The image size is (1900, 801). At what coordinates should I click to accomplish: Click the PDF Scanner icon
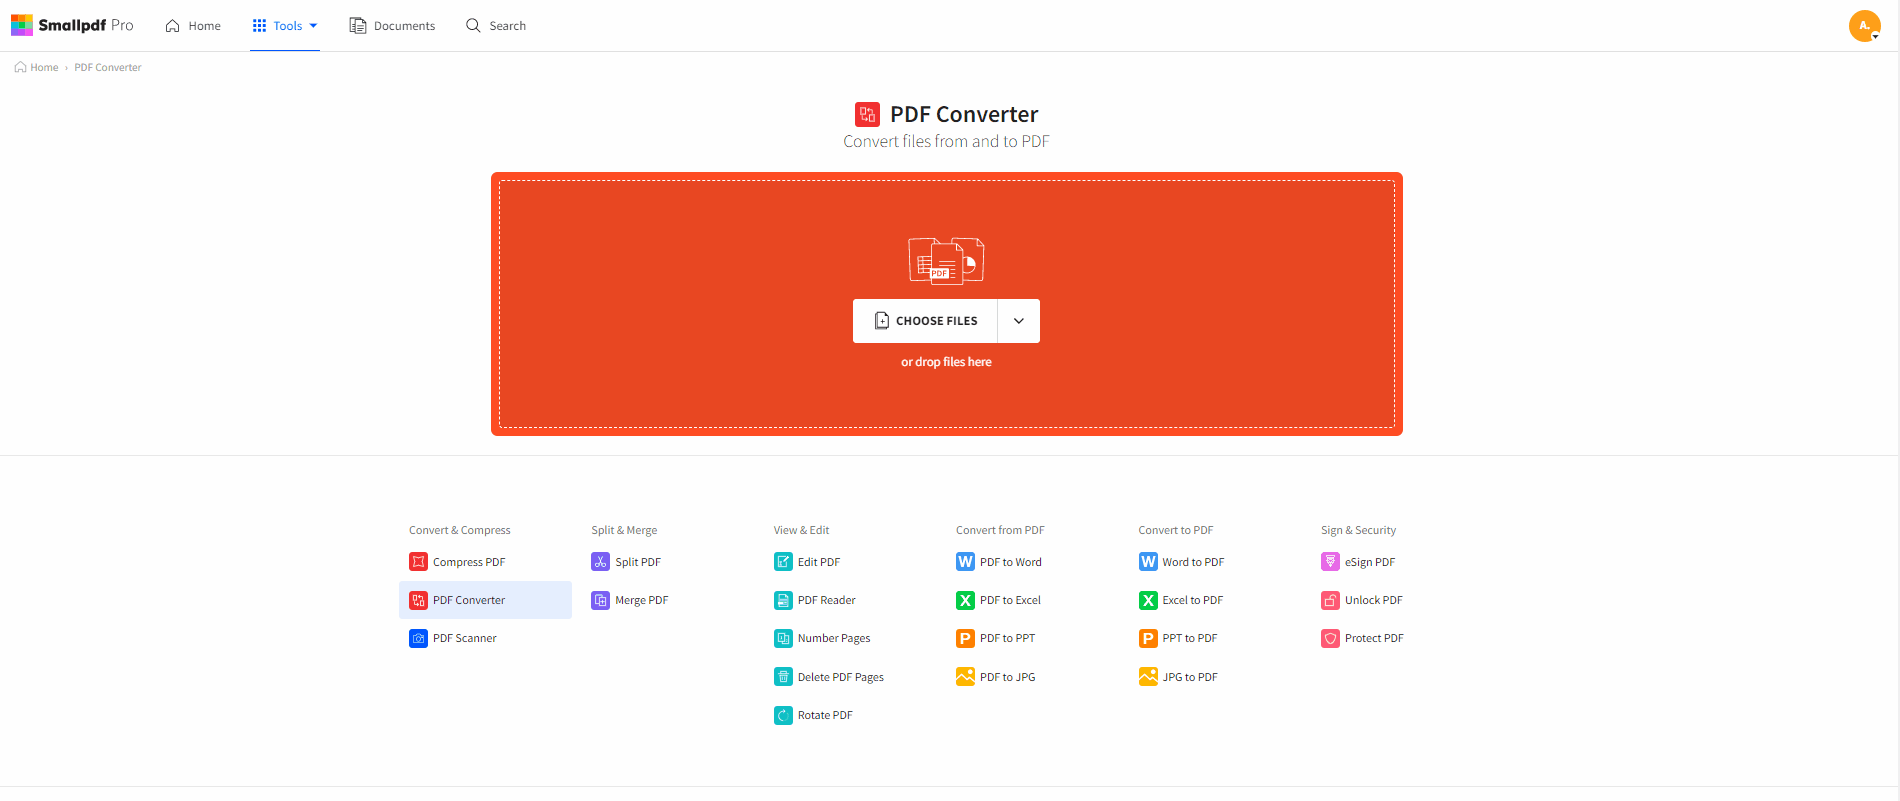(419, 638)
